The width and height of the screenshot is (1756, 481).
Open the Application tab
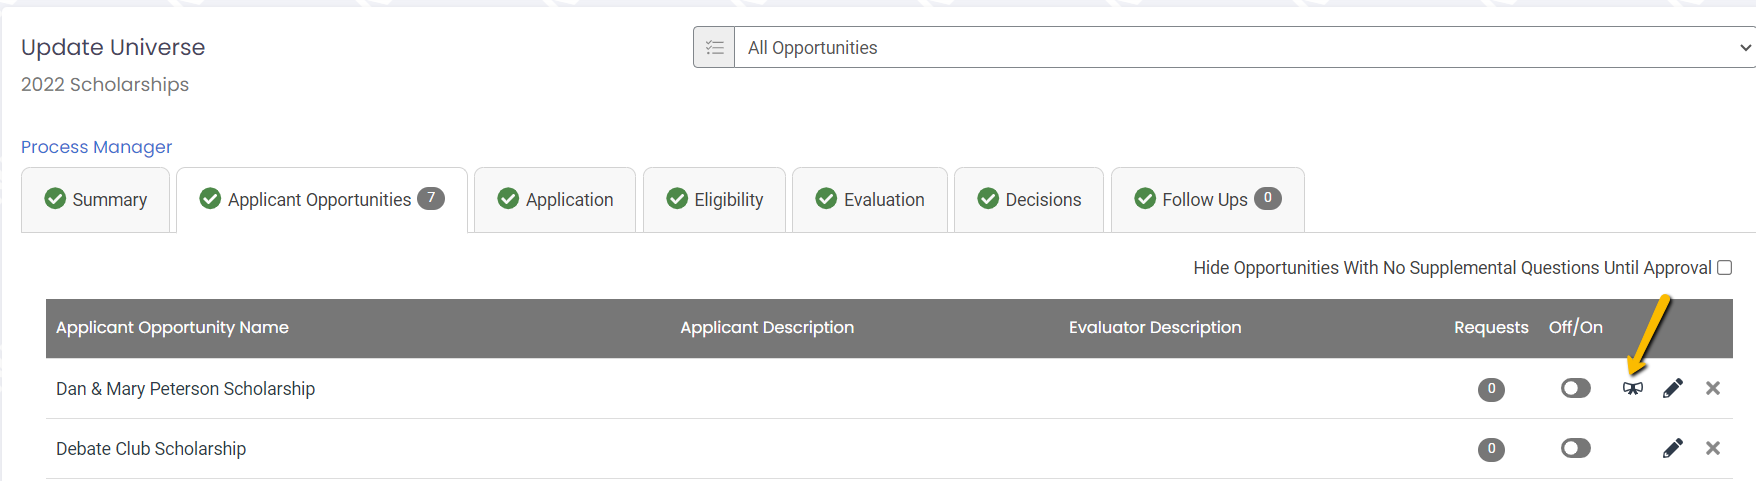(555, 200)
